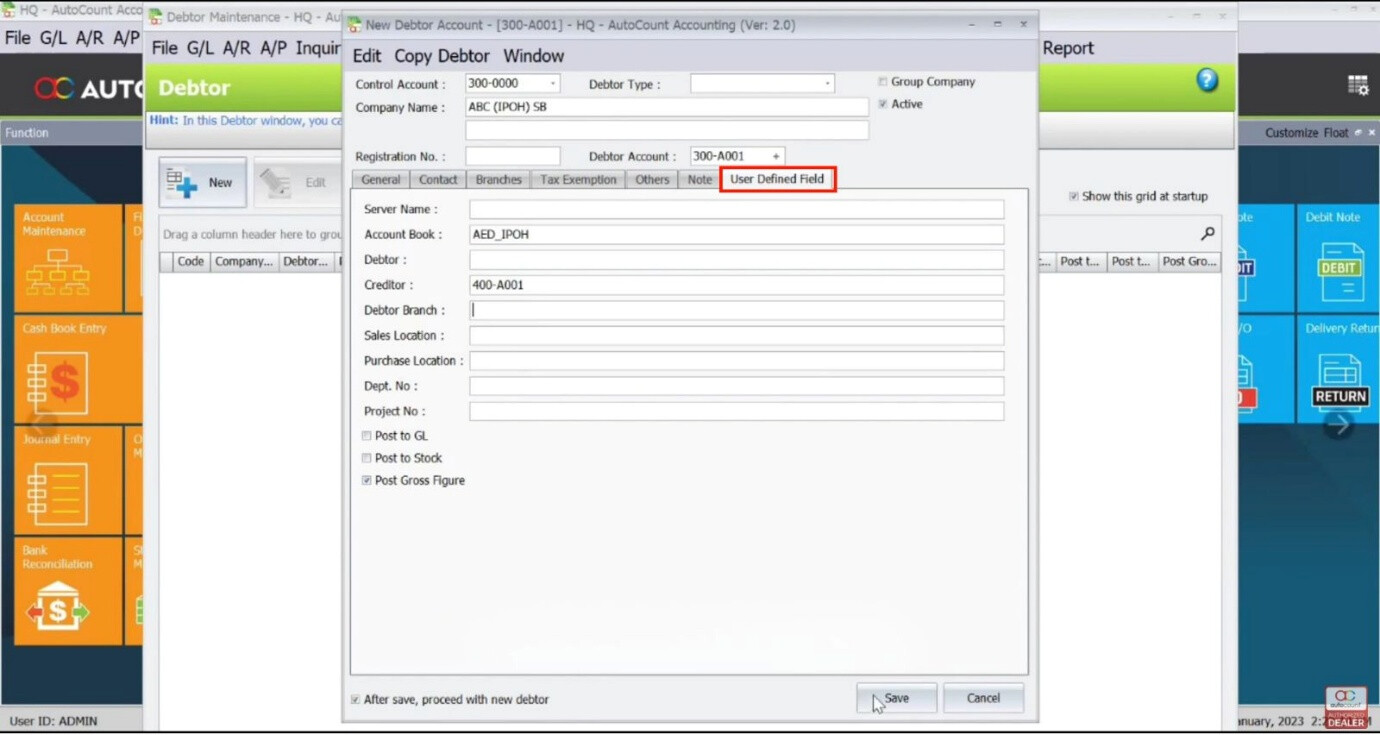
Task: Open the Debtor Type dropdown
Action: pos(827,84)
